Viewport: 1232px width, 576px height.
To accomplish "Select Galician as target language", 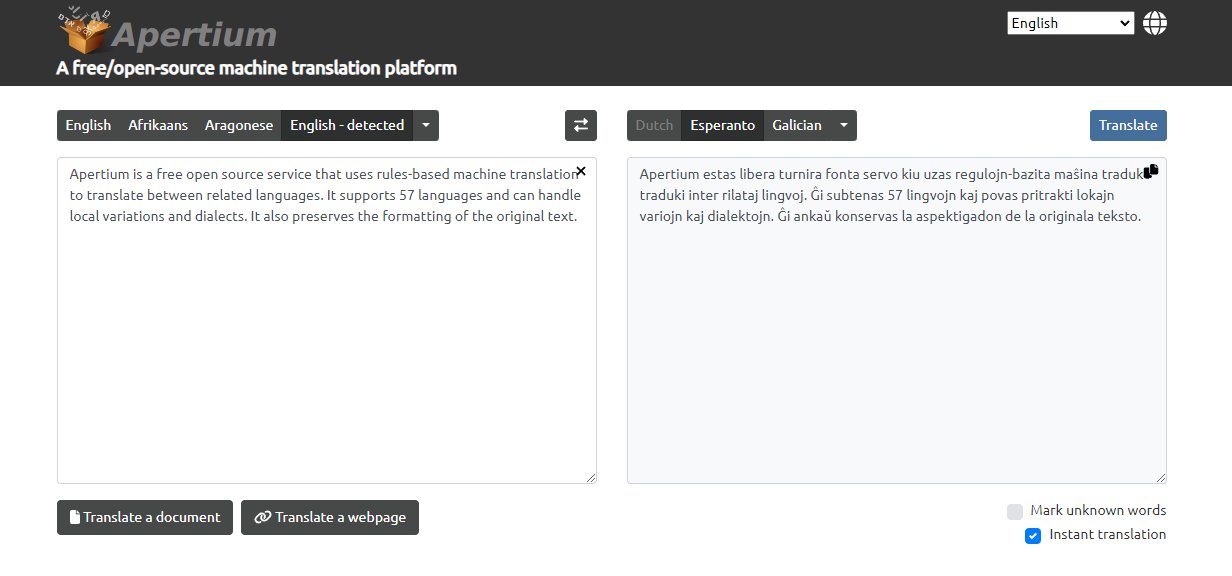I will [797, 125].
